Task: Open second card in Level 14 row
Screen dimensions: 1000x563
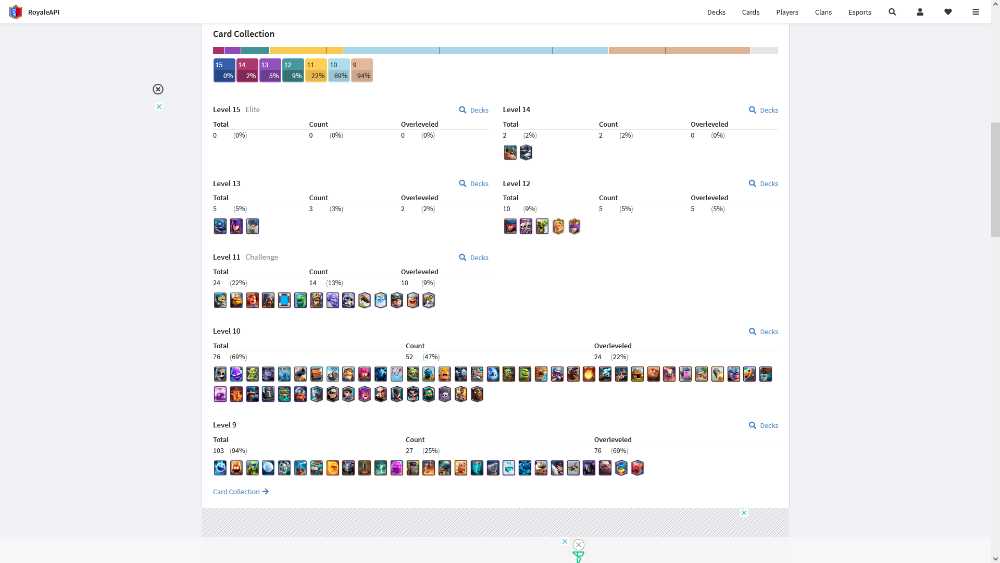Action: click(526, 152)
